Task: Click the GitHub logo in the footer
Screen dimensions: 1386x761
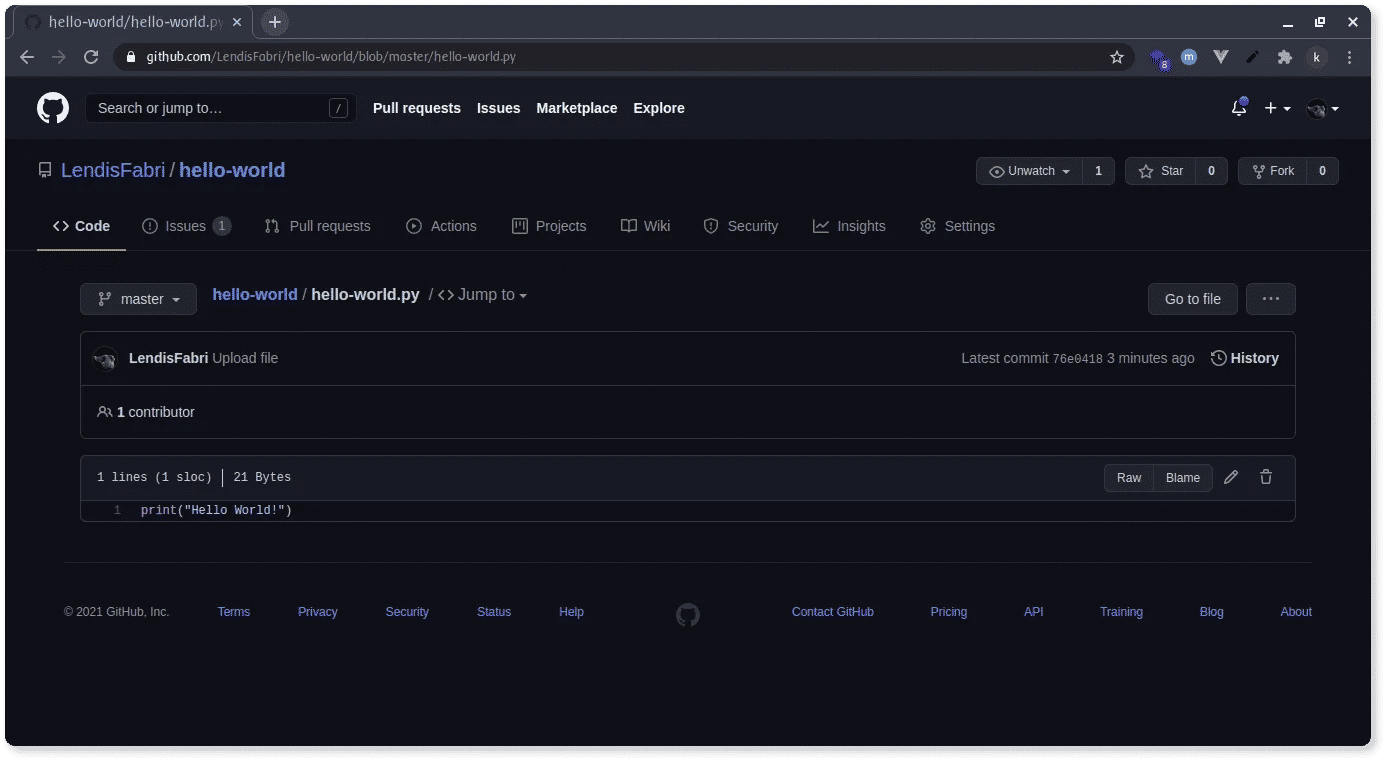Action: pyautogui.click(x=688, y=614)
